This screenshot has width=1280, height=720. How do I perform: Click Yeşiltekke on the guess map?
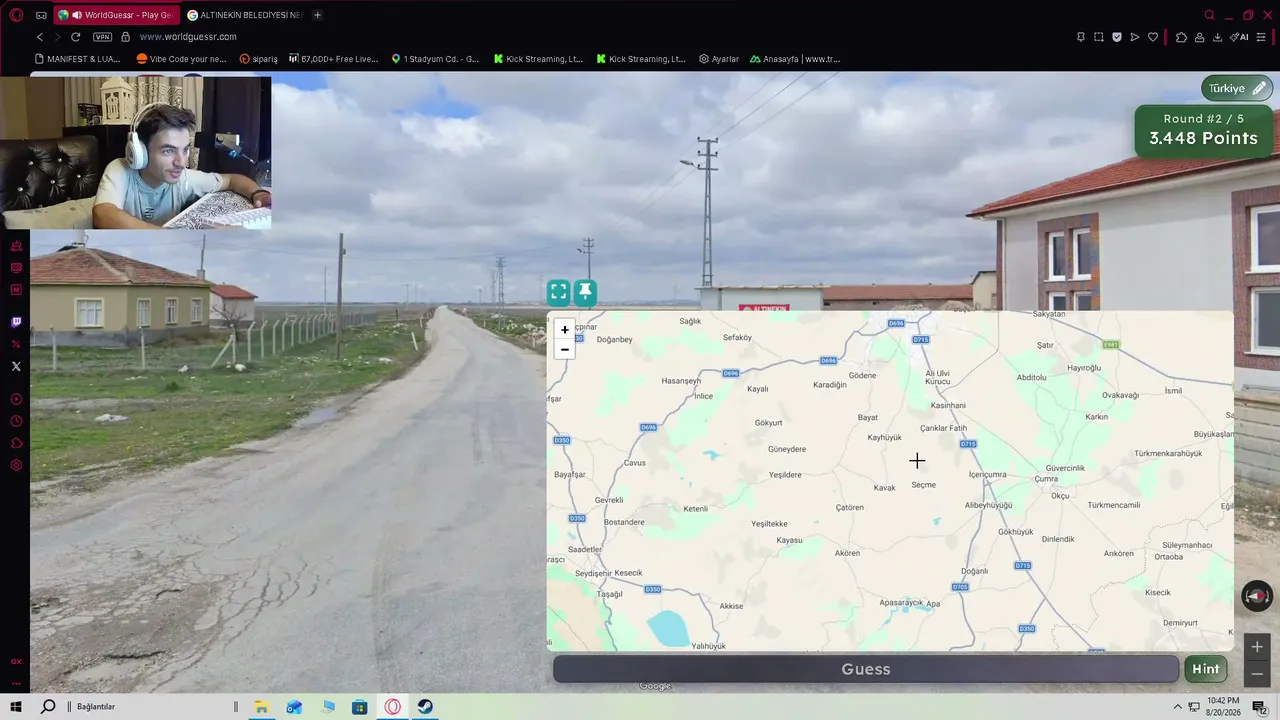tap(769, 524)
